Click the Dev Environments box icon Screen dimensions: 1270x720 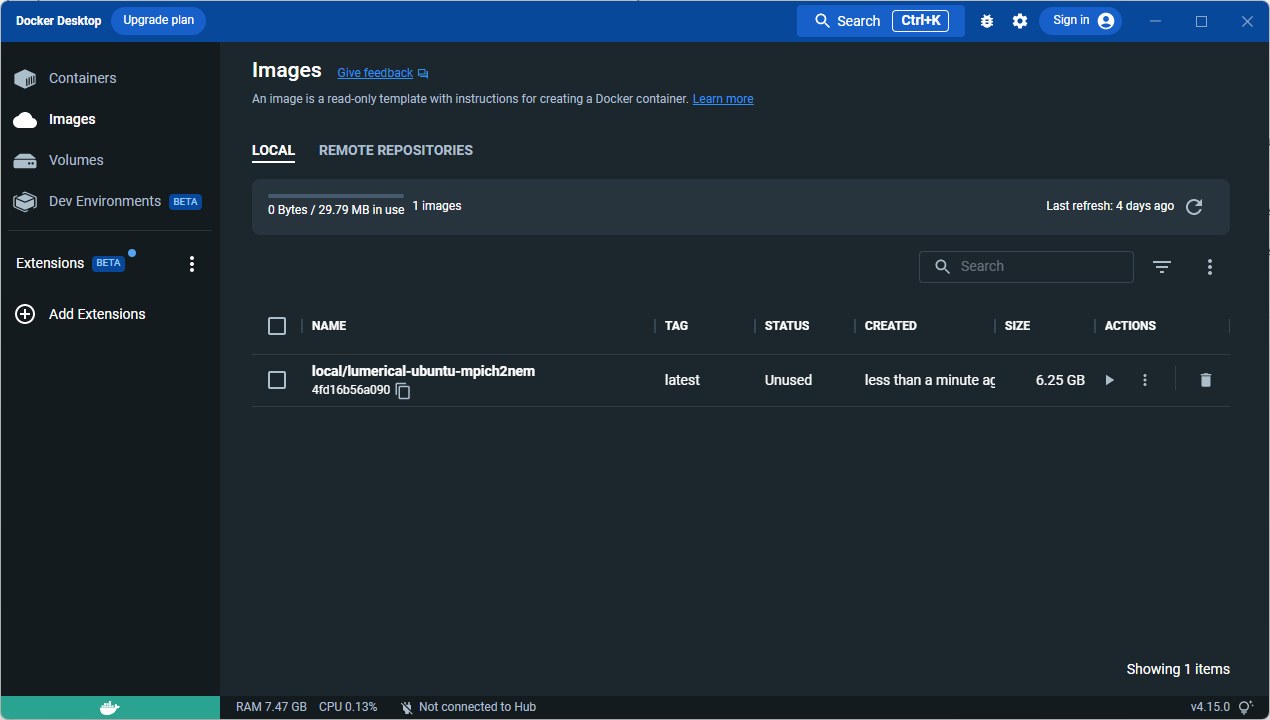[25, 202]
